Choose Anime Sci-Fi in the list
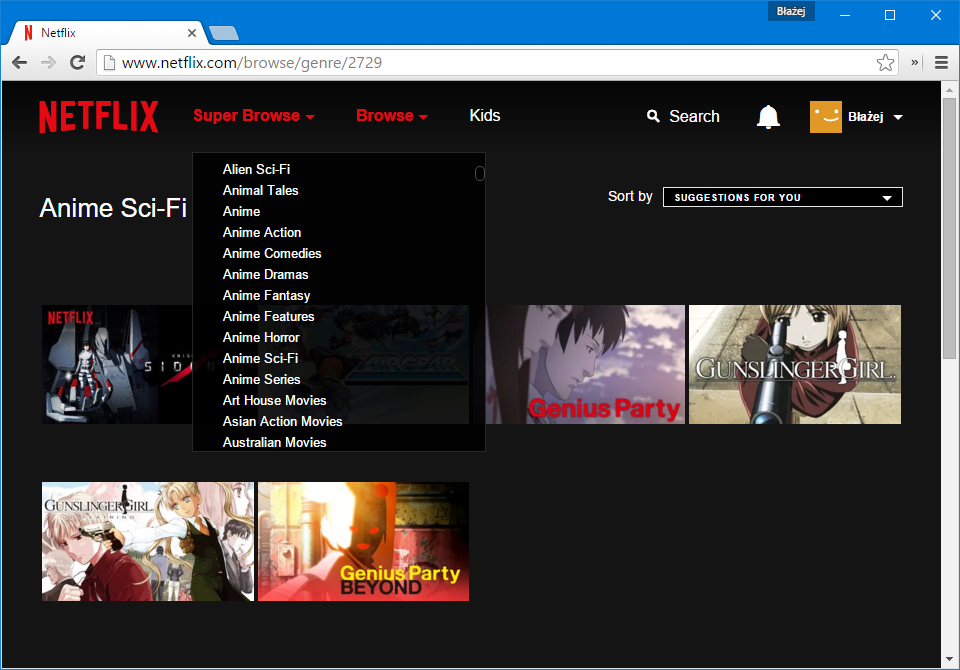Screen dimensions: 960x670 (x=260, y=358)
